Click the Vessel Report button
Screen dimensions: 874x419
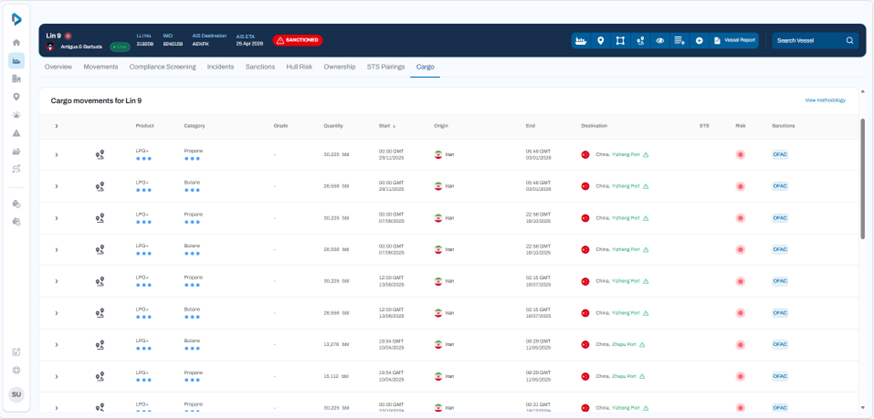735,41
